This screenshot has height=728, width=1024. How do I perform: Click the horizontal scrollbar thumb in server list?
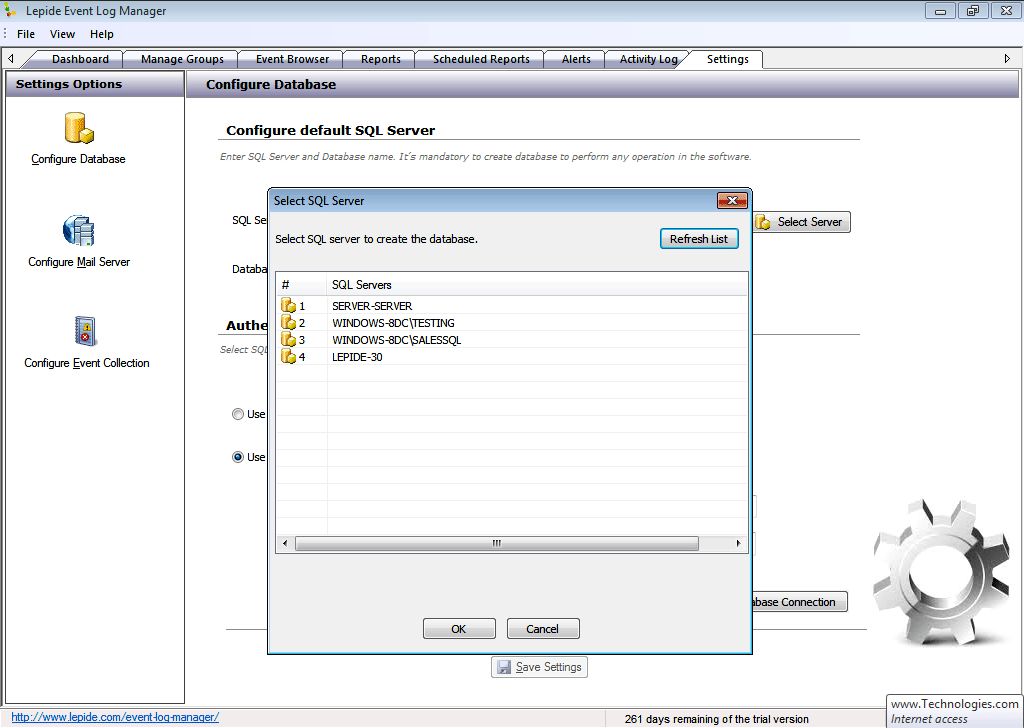pos(496,543)
